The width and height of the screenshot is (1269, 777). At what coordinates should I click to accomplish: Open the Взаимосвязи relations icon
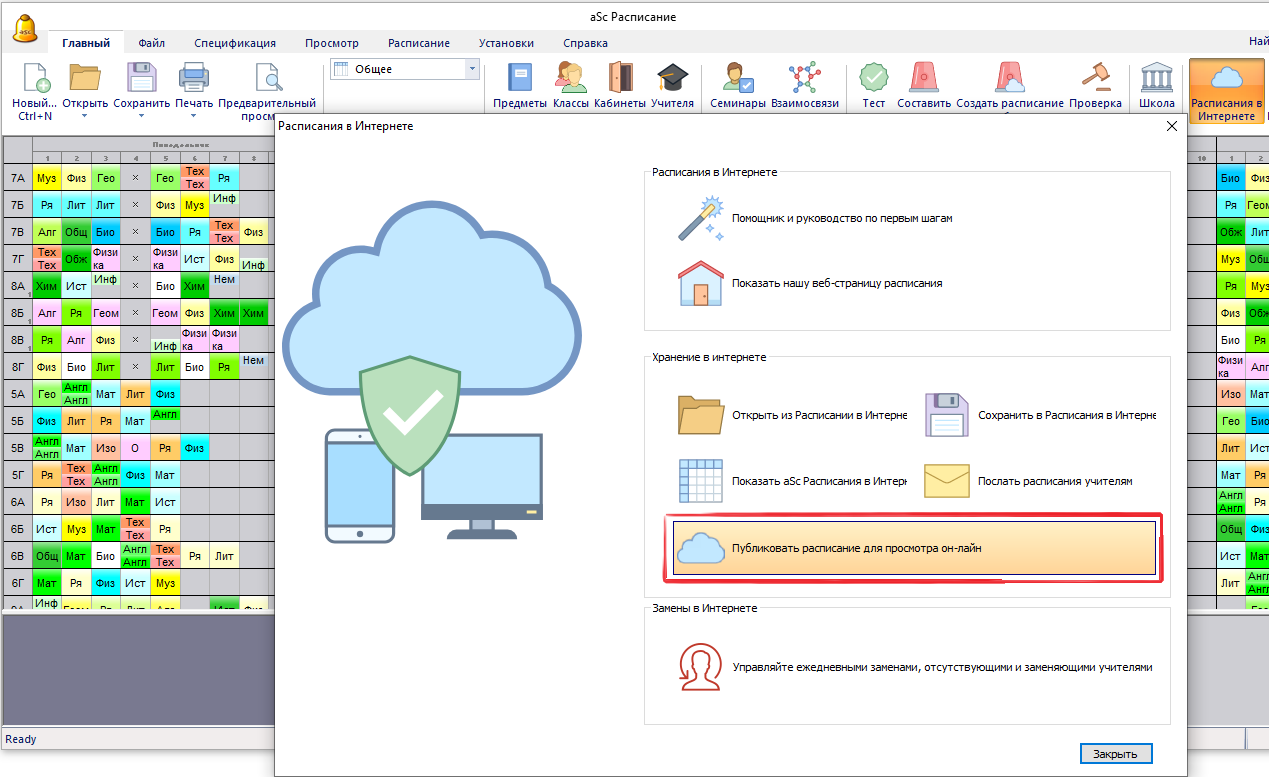click(x=804, y=79)
